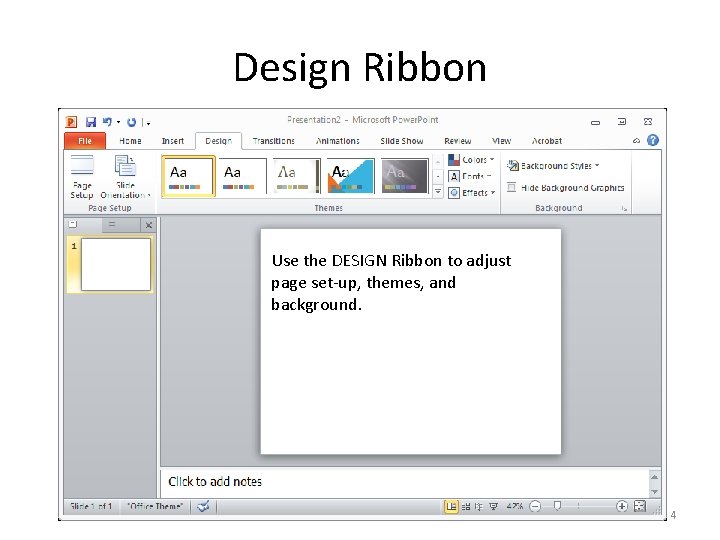Open the File tab
The height and width of the screenshot is (540, 720).
tap(85, 141)
